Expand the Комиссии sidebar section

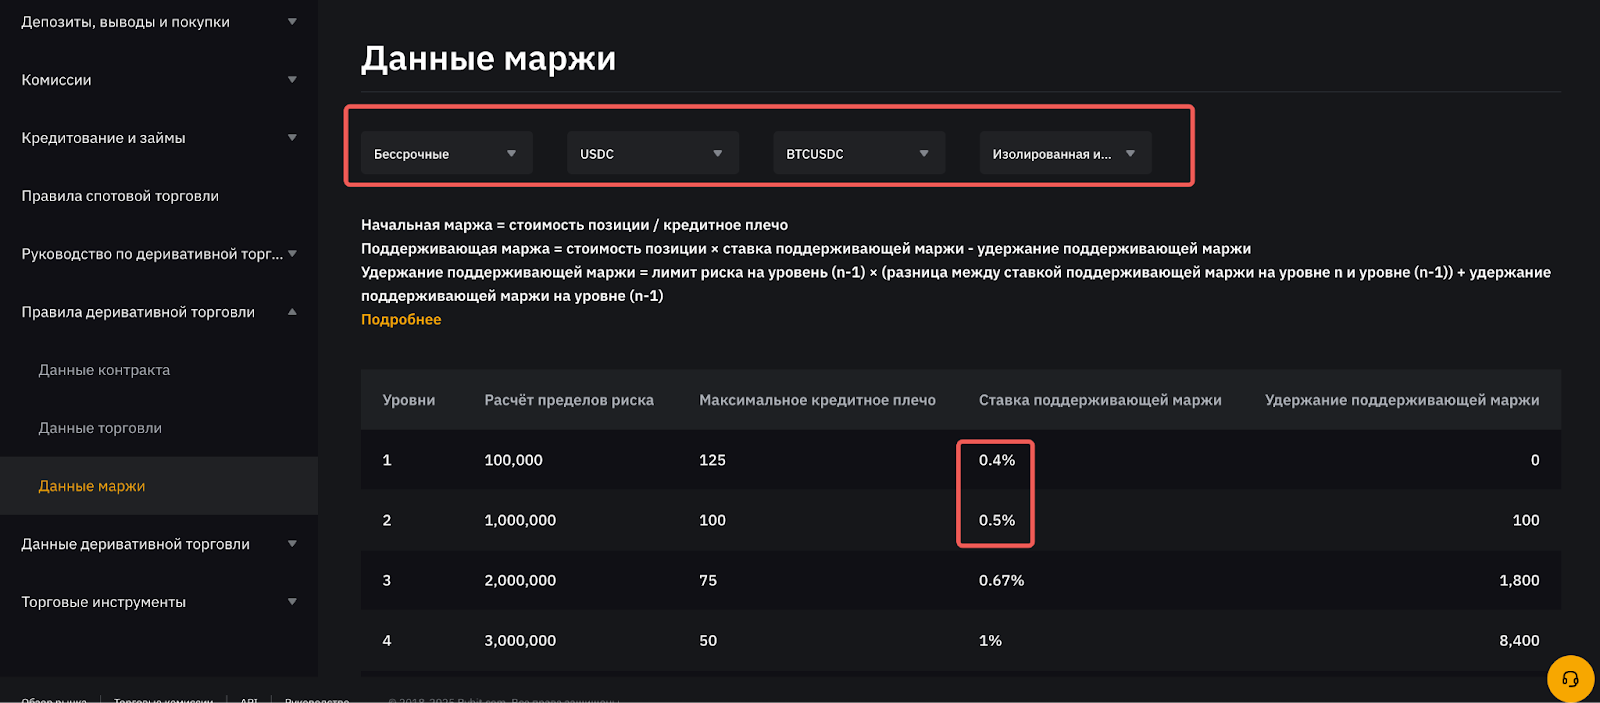(158, 80)
